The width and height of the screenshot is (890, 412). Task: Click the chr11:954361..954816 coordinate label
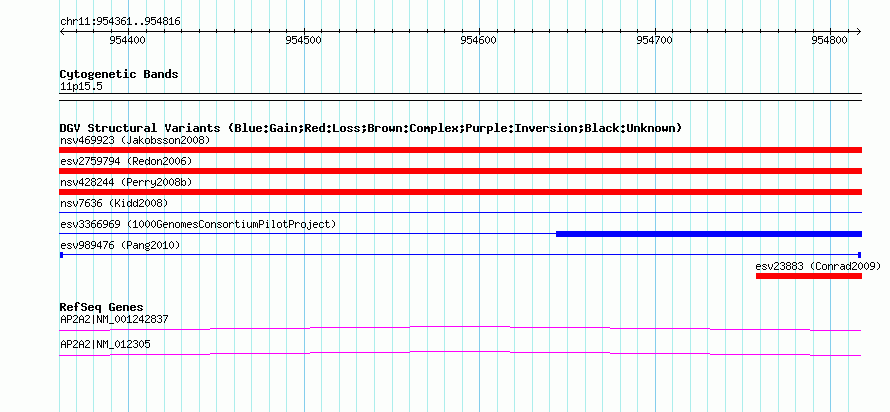[x=120, y=22]
